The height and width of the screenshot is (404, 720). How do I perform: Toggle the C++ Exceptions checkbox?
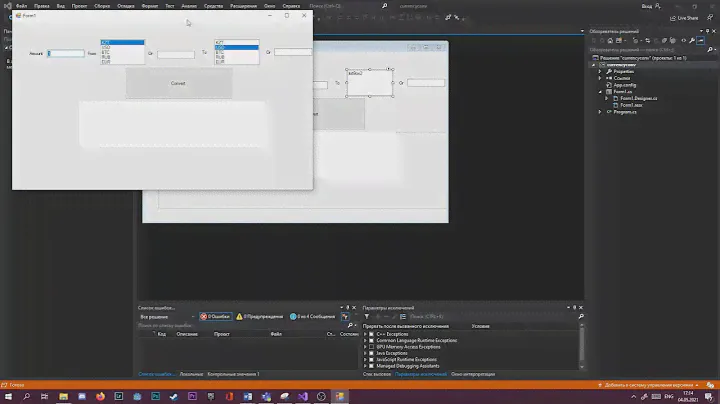coord(372,333)
